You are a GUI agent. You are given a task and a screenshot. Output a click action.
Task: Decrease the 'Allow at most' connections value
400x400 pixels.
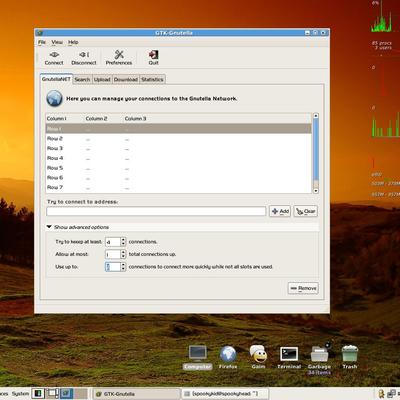[x=123, y=256]
